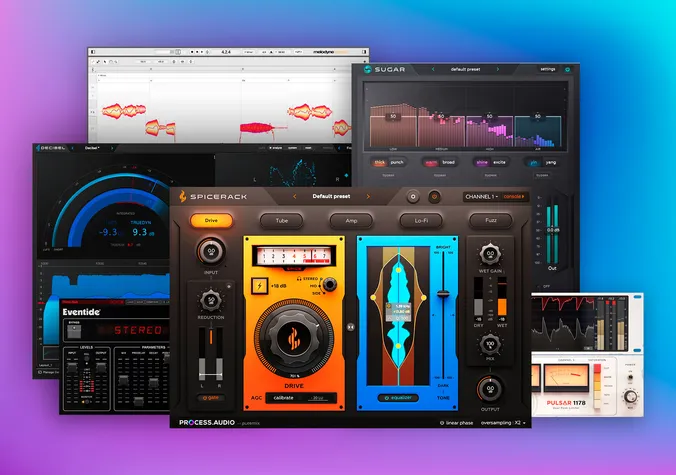Select the Fuzz module tab
This screenshot has width=676, height=475.
pyautogui.click(x=491, y=221)
